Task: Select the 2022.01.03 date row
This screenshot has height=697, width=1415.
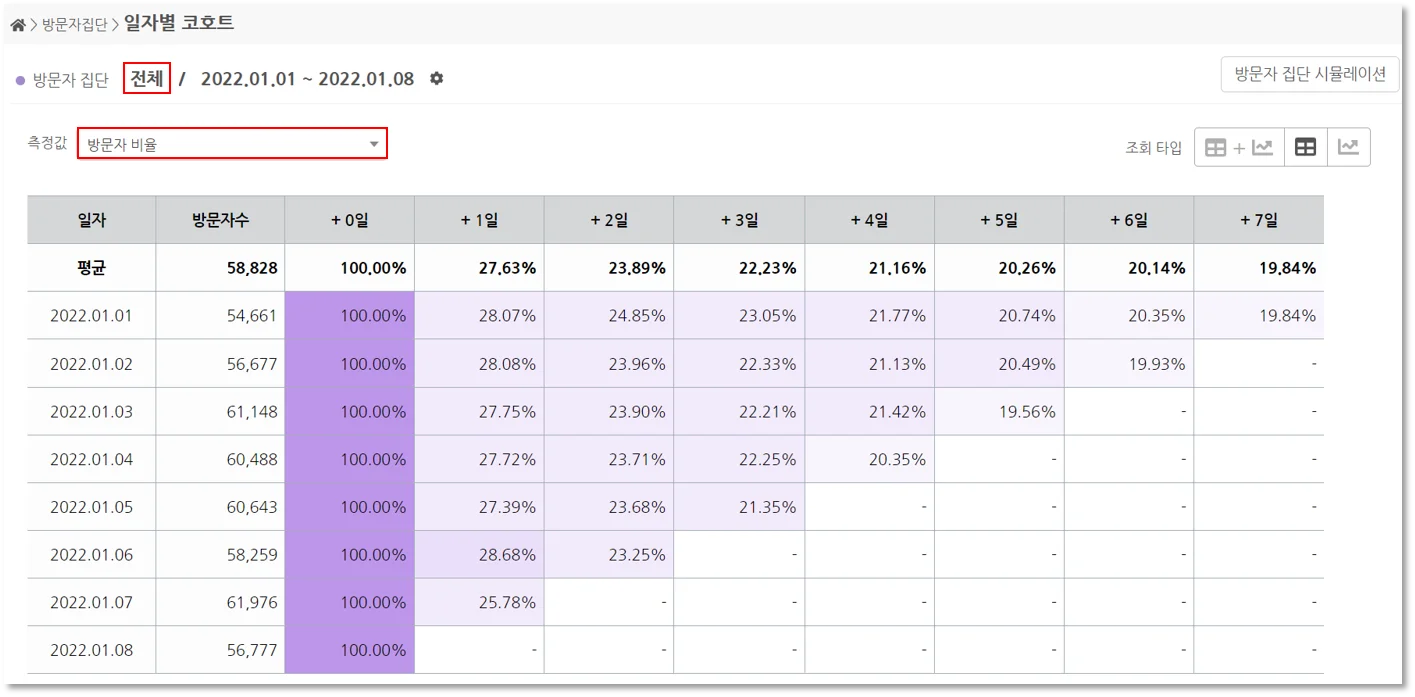Action: (x=91, y=411)
